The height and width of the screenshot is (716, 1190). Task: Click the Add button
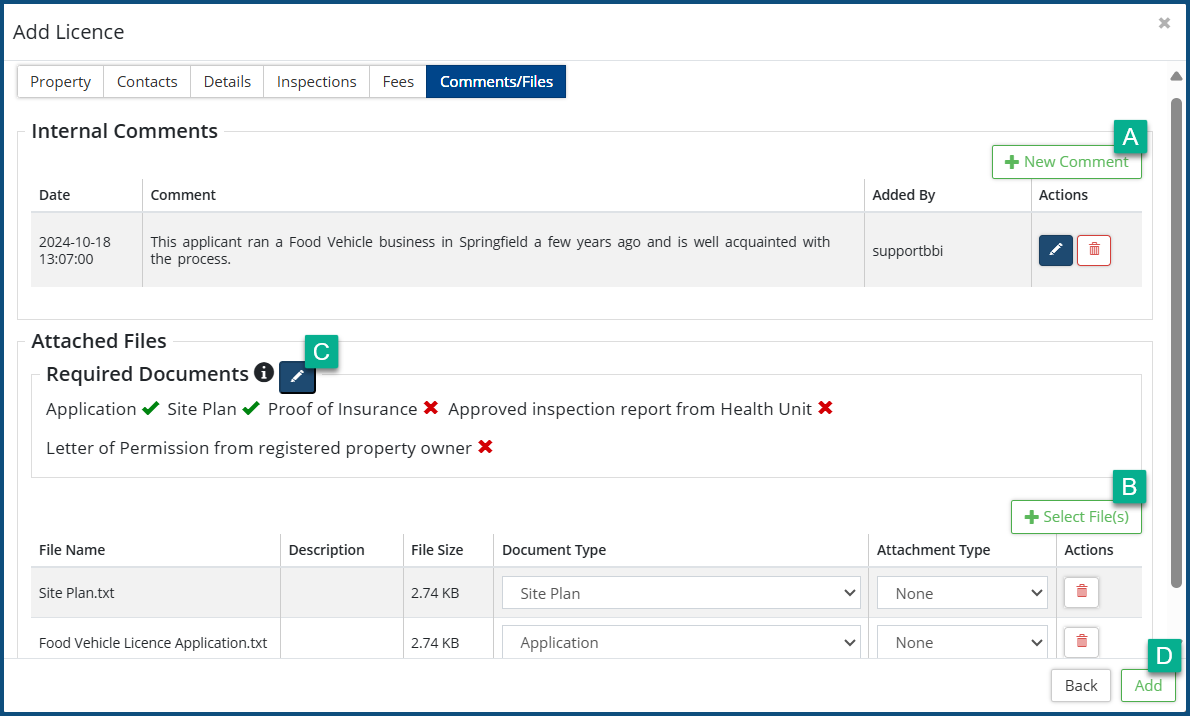(x=1148, y=686)
